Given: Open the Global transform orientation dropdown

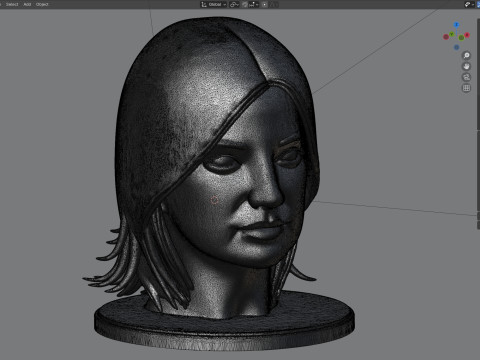Looking at the screenshot, I should pos(214,5).
